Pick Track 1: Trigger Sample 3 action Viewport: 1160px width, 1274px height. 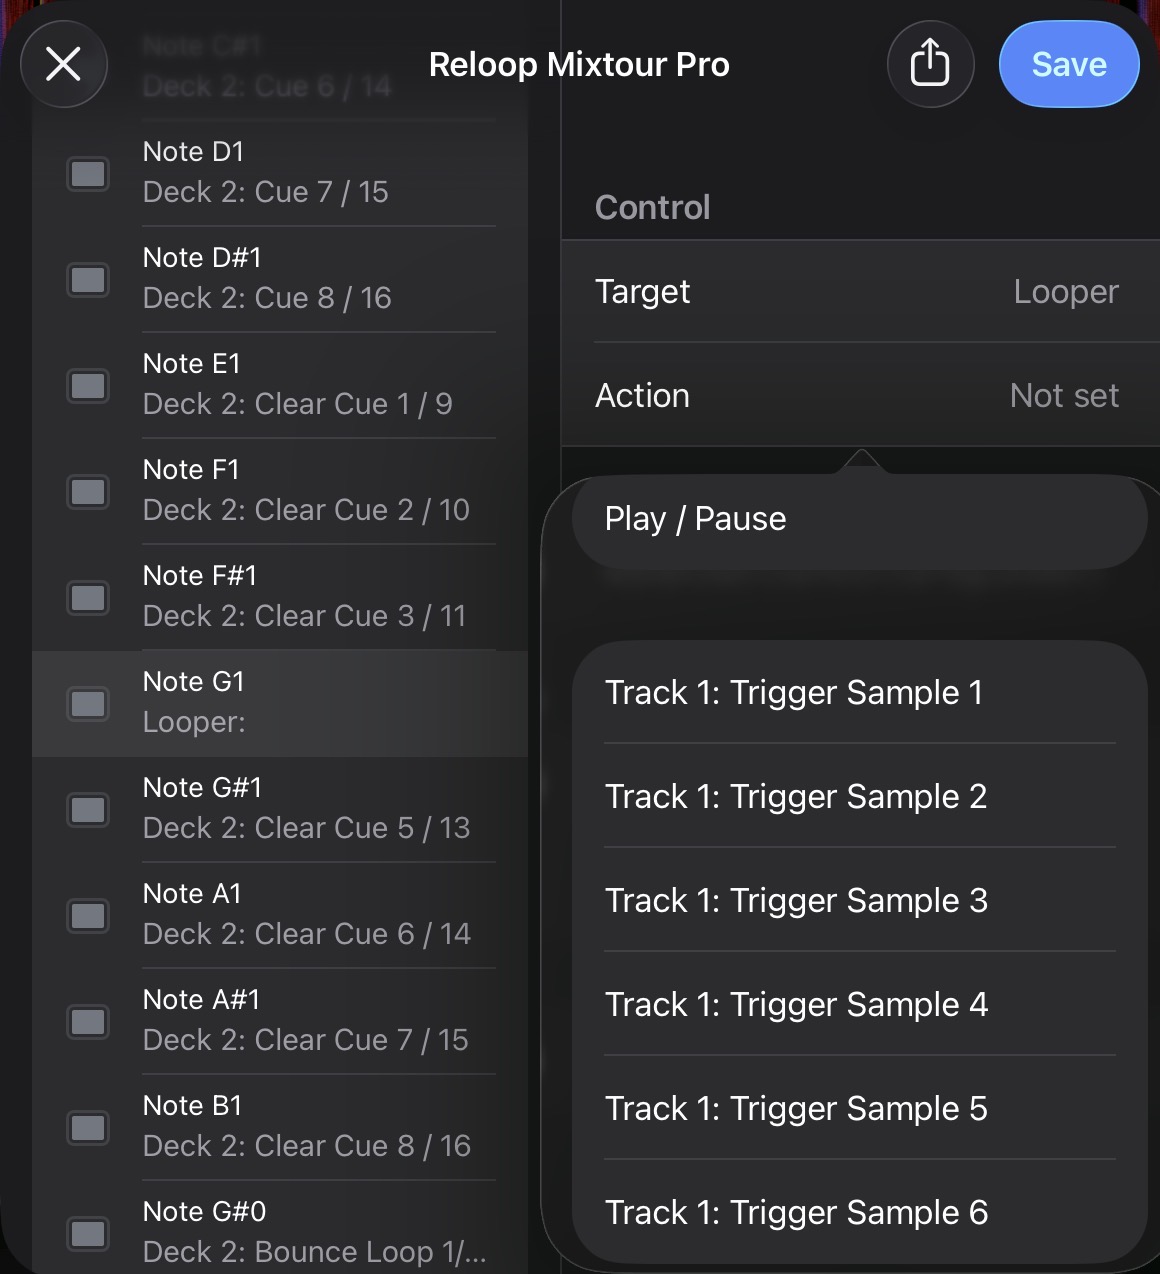tap(858, 901)
